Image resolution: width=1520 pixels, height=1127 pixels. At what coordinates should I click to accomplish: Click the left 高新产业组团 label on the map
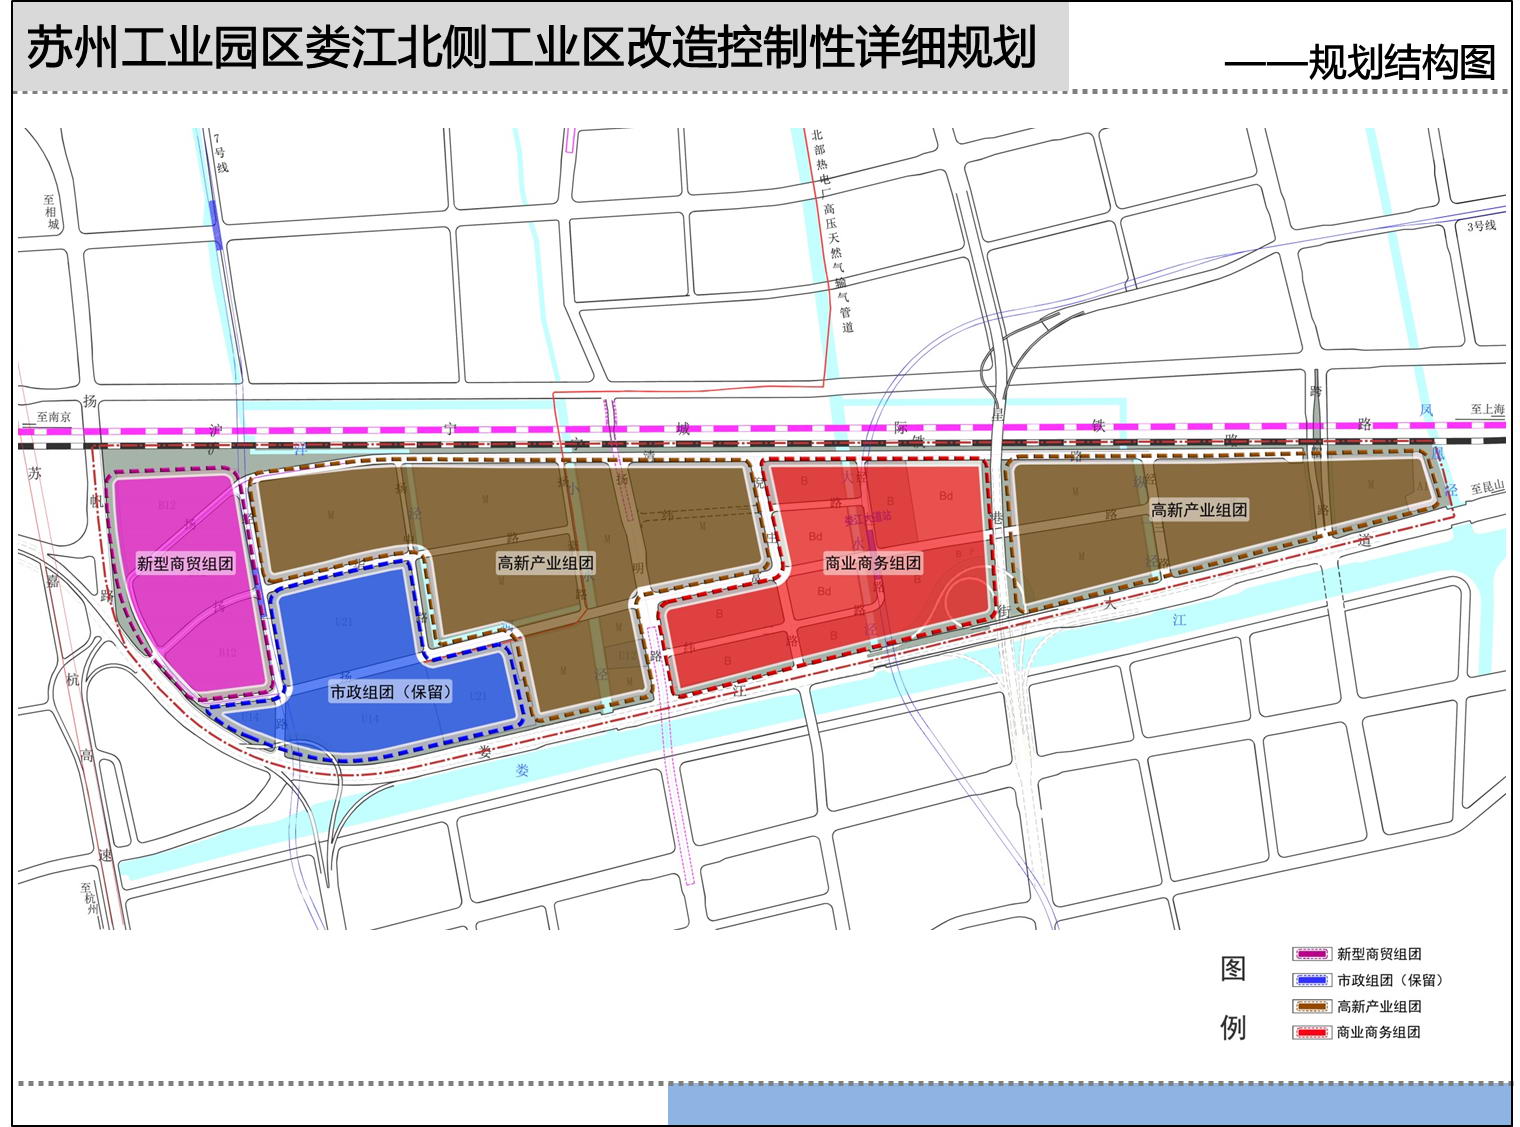pos(546,563)
